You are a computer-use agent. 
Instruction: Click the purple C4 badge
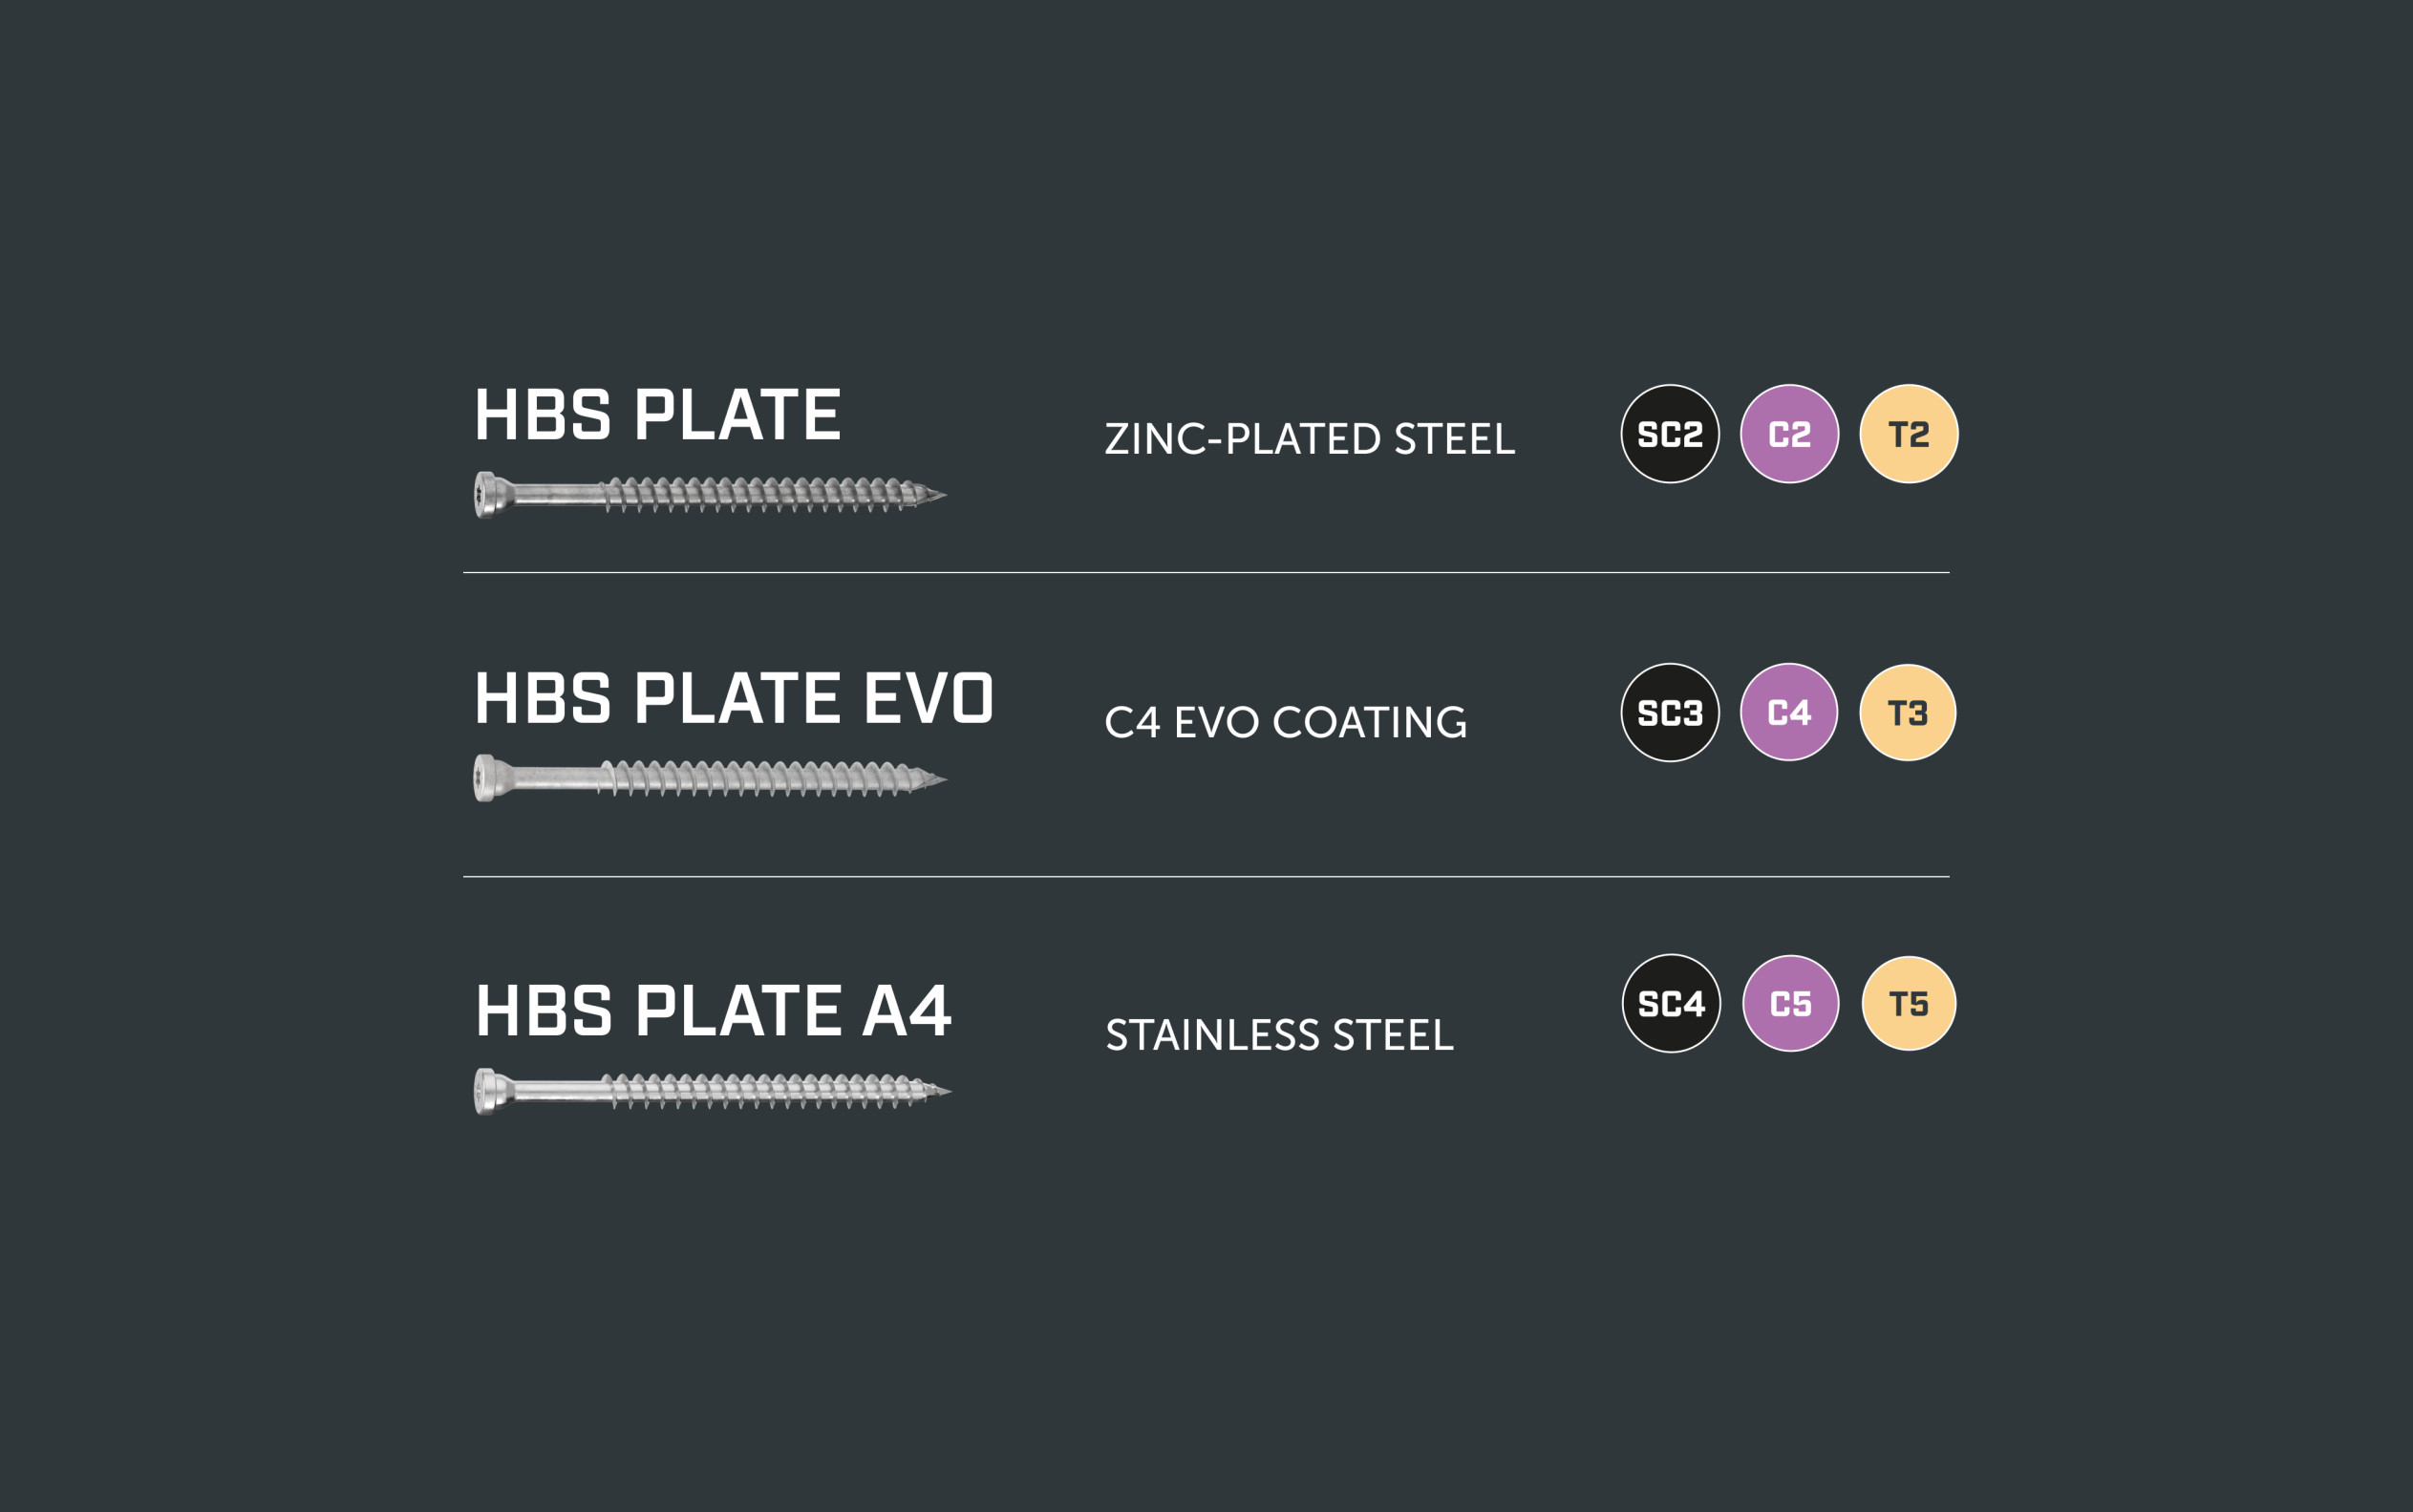coord(1788,712)
